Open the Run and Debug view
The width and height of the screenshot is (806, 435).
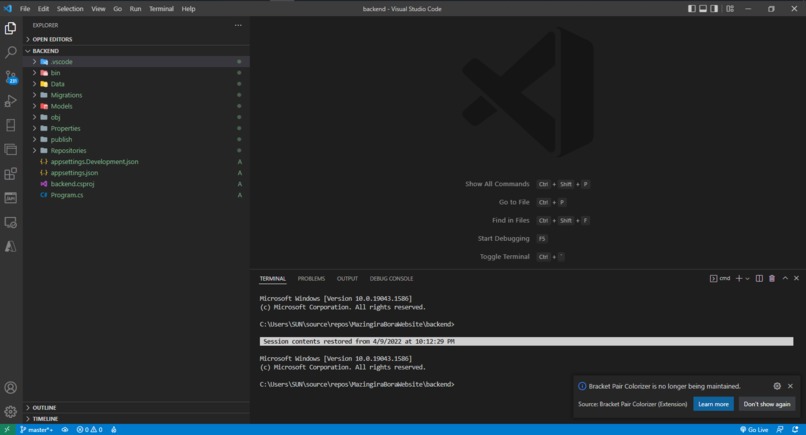[x=10, y=101]
